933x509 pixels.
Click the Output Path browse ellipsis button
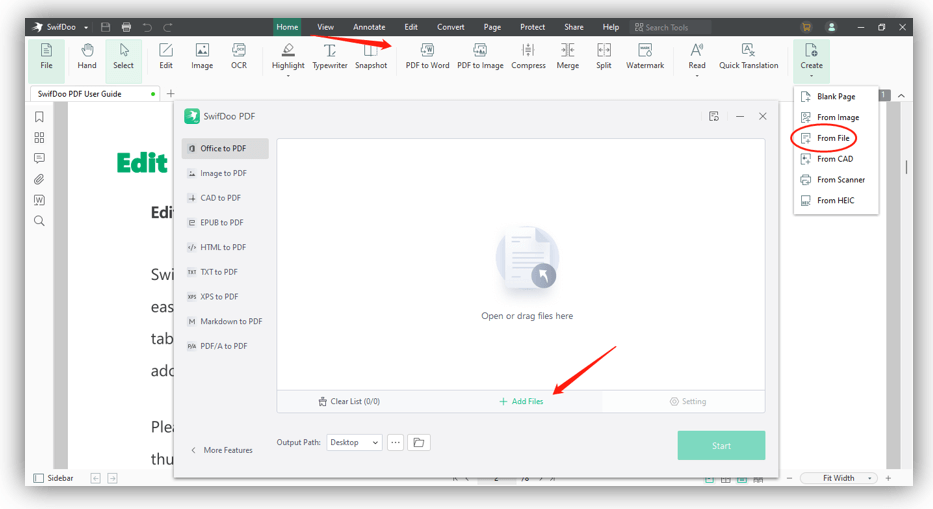tap(396, 442)
